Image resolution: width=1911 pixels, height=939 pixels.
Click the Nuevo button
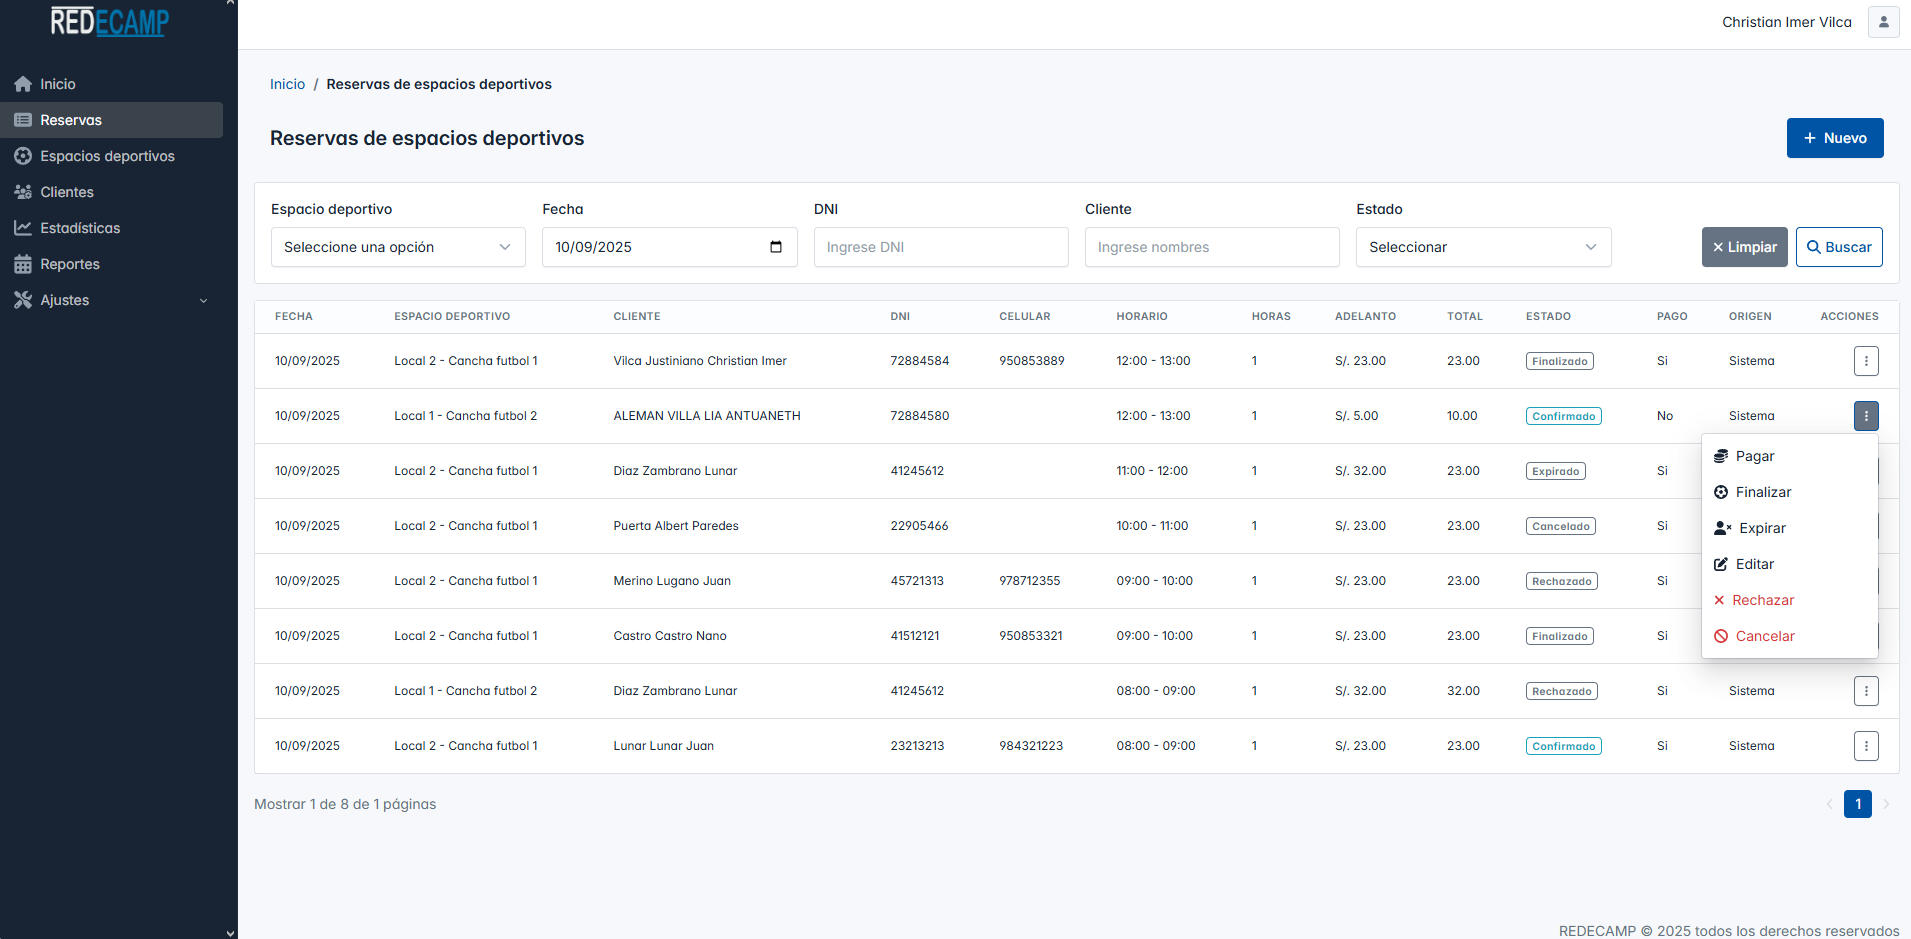coord(1834,138)
